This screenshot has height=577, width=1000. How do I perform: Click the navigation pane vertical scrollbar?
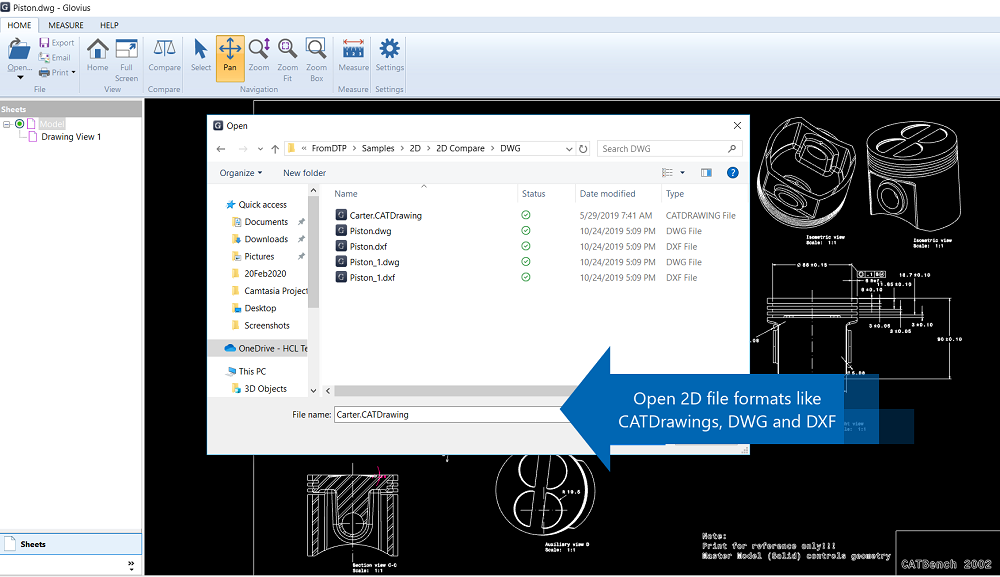point(313,252)
